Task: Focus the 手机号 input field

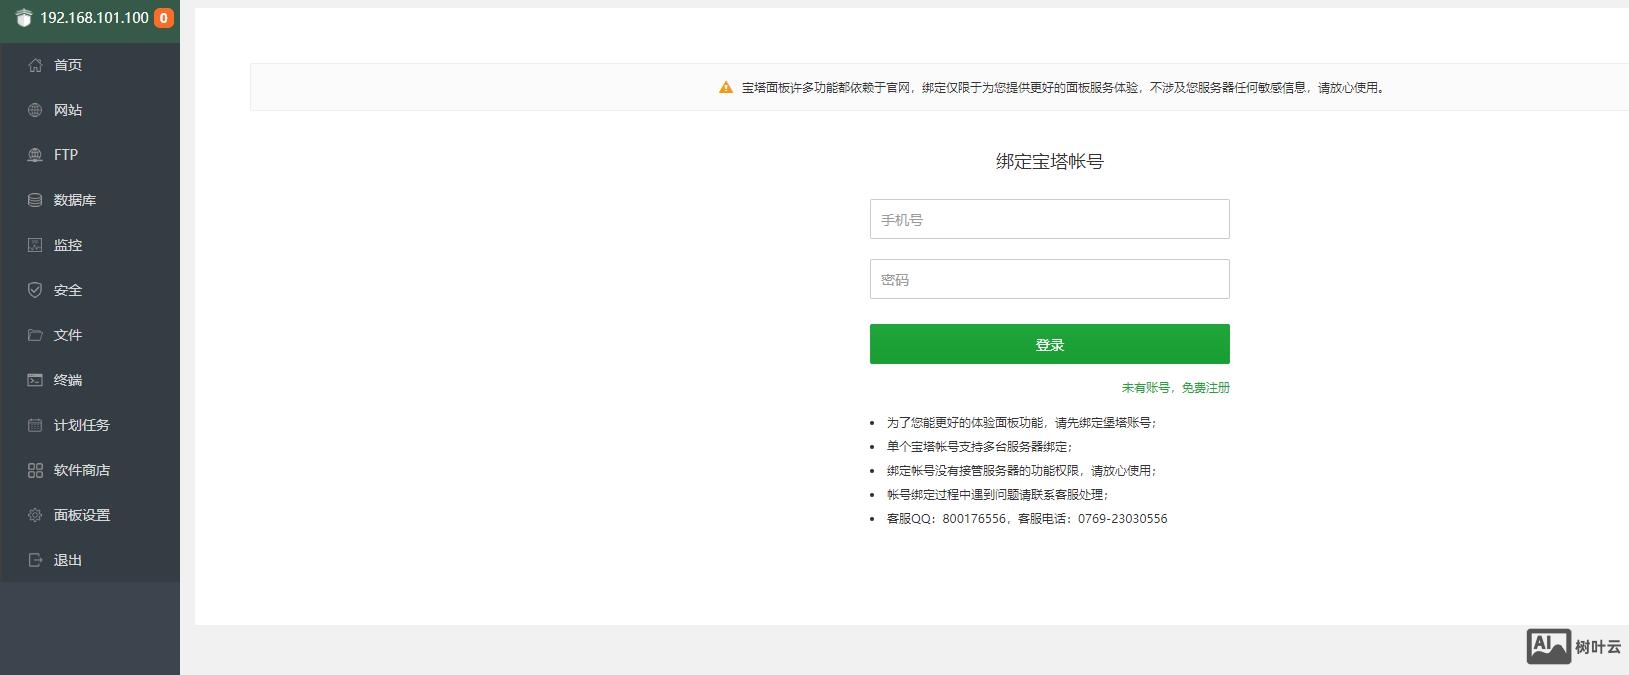Action: pyautogui.click(x=1049, y=219)
